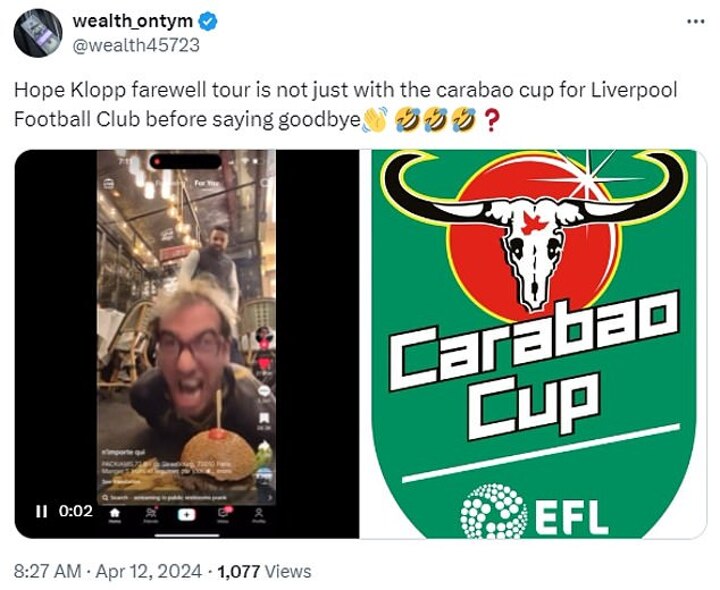Tap the TikTok comment bubble icon
The image size is (720, 590).
pyautogui.click(x=264, y=391)
